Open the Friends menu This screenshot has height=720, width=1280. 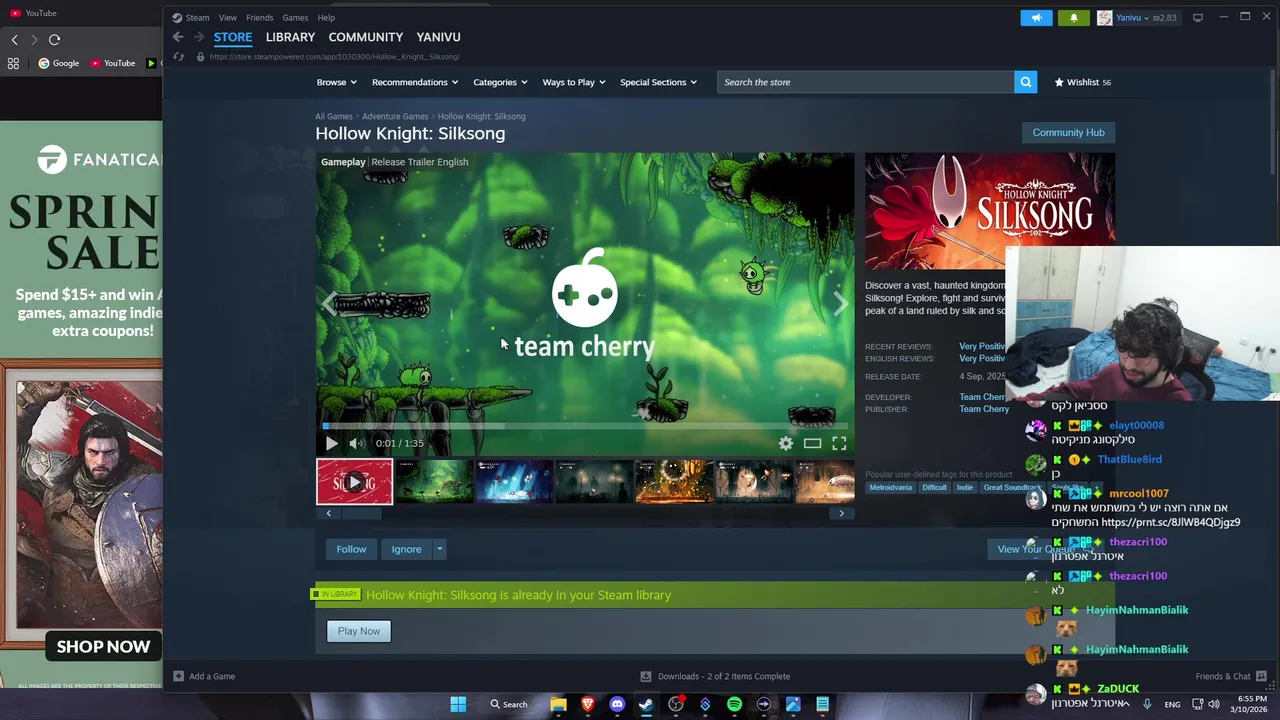259,17
